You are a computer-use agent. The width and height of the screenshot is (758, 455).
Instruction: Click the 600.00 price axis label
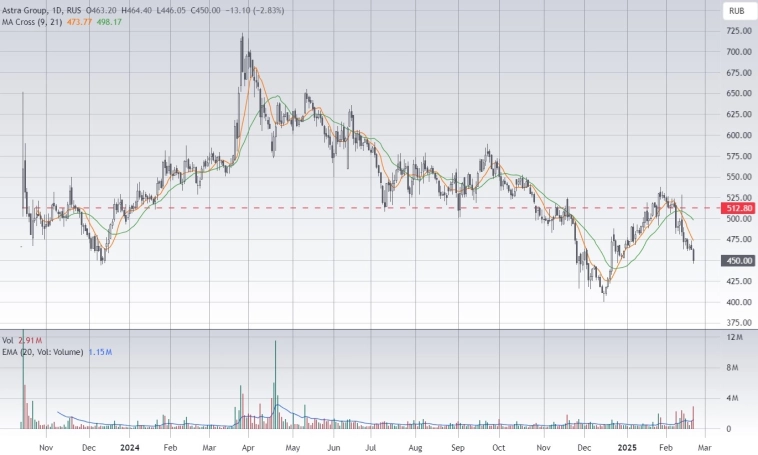pyautogui.click(x=739, y=135)
